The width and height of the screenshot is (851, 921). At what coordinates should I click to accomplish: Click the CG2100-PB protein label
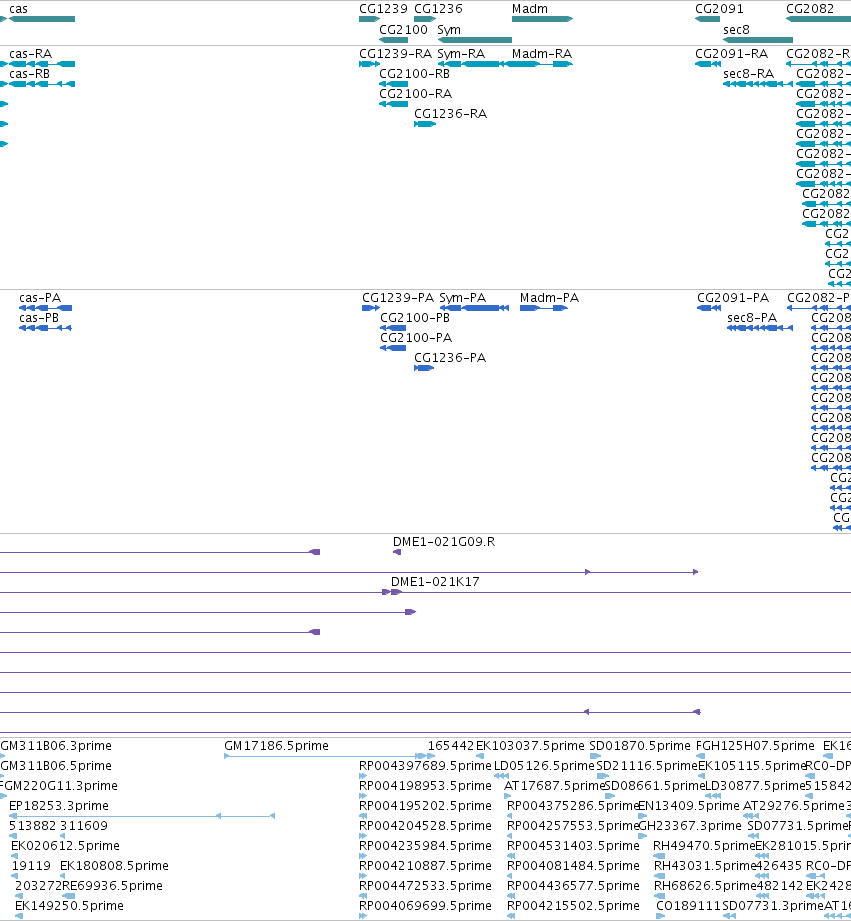415,318
